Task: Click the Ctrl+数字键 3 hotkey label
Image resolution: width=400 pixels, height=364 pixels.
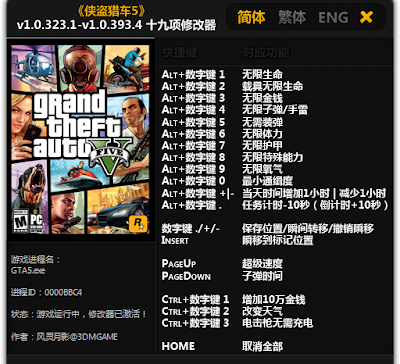Action: [x=195, y=323]
